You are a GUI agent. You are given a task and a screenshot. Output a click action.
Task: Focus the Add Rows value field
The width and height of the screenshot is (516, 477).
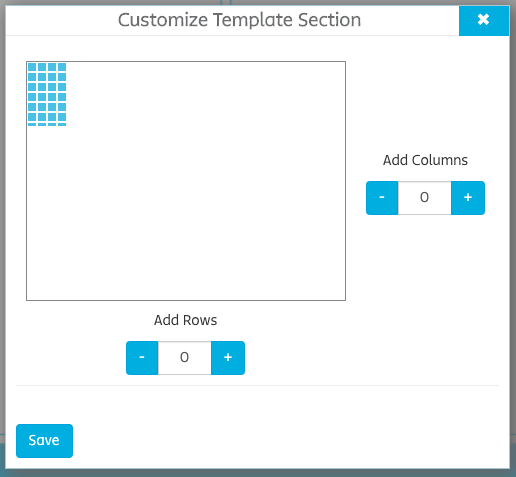(x=184, y=358)
